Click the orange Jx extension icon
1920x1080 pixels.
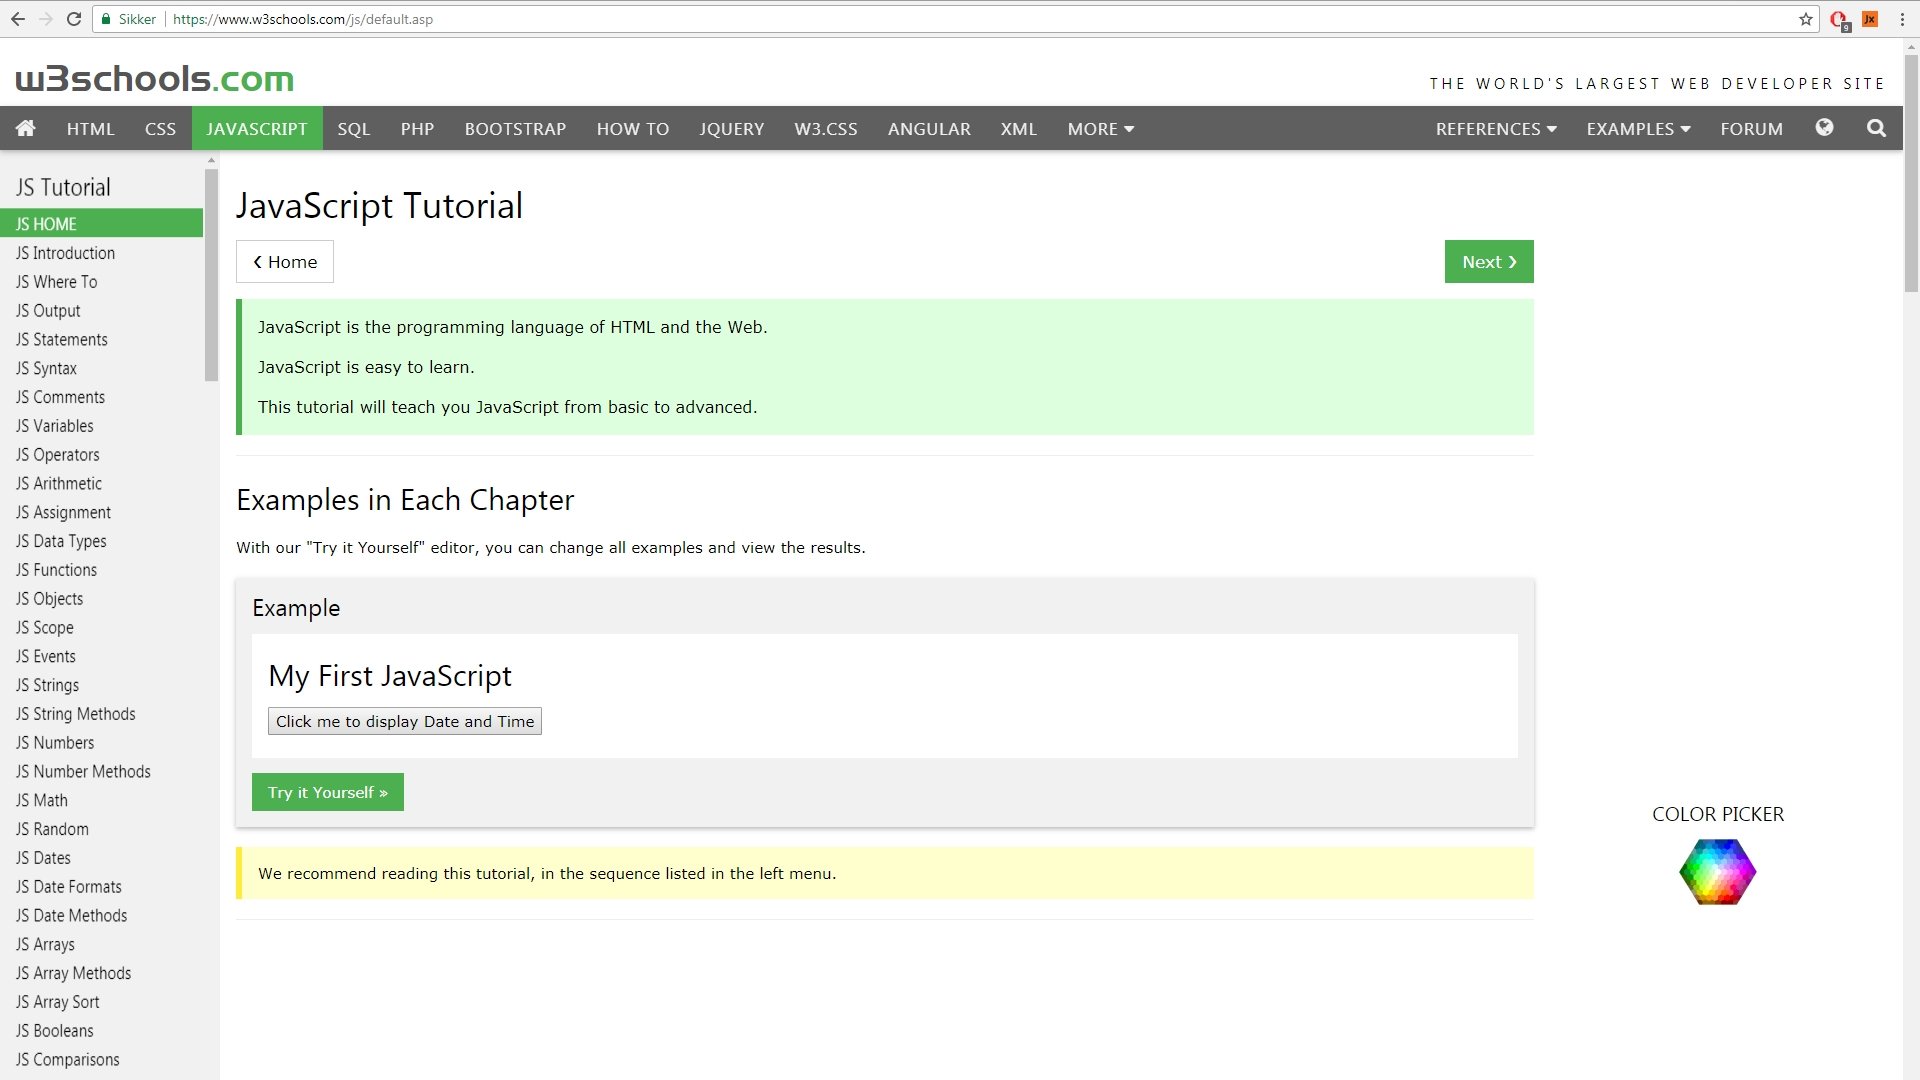pyautogui.click(x=1870, y=19)
